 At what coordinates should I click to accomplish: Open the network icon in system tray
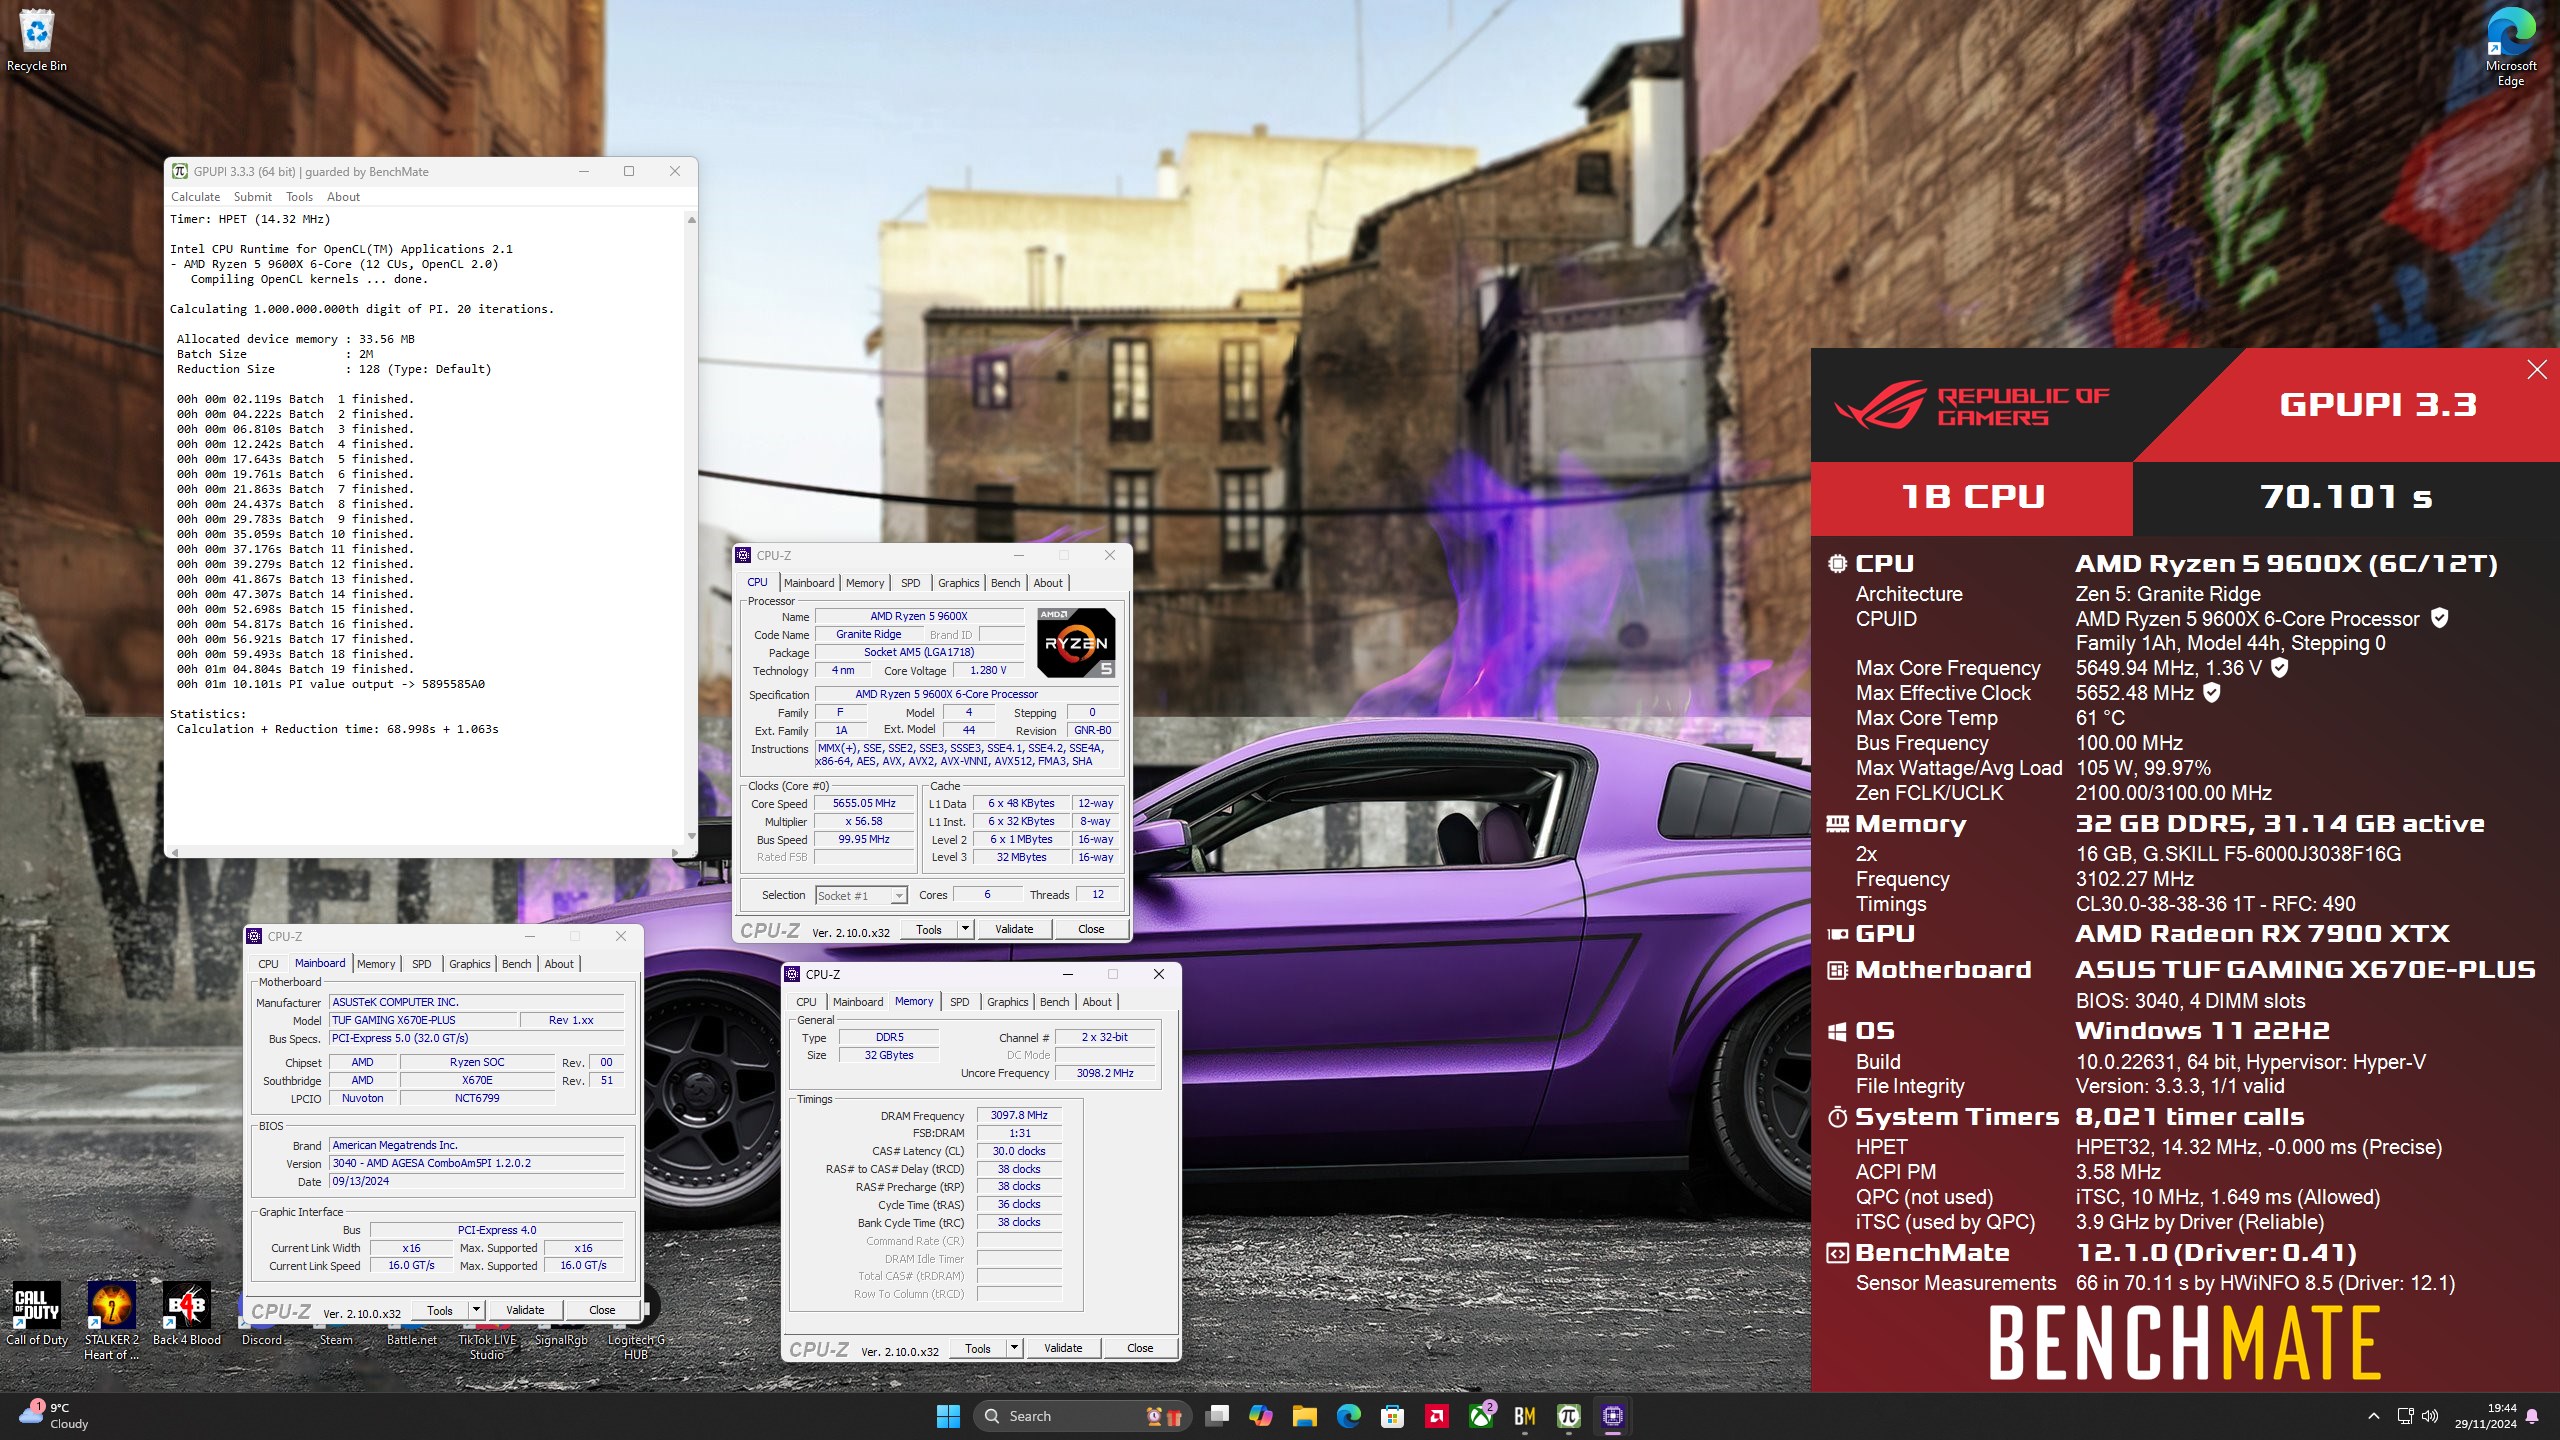coord(2405,1416)
